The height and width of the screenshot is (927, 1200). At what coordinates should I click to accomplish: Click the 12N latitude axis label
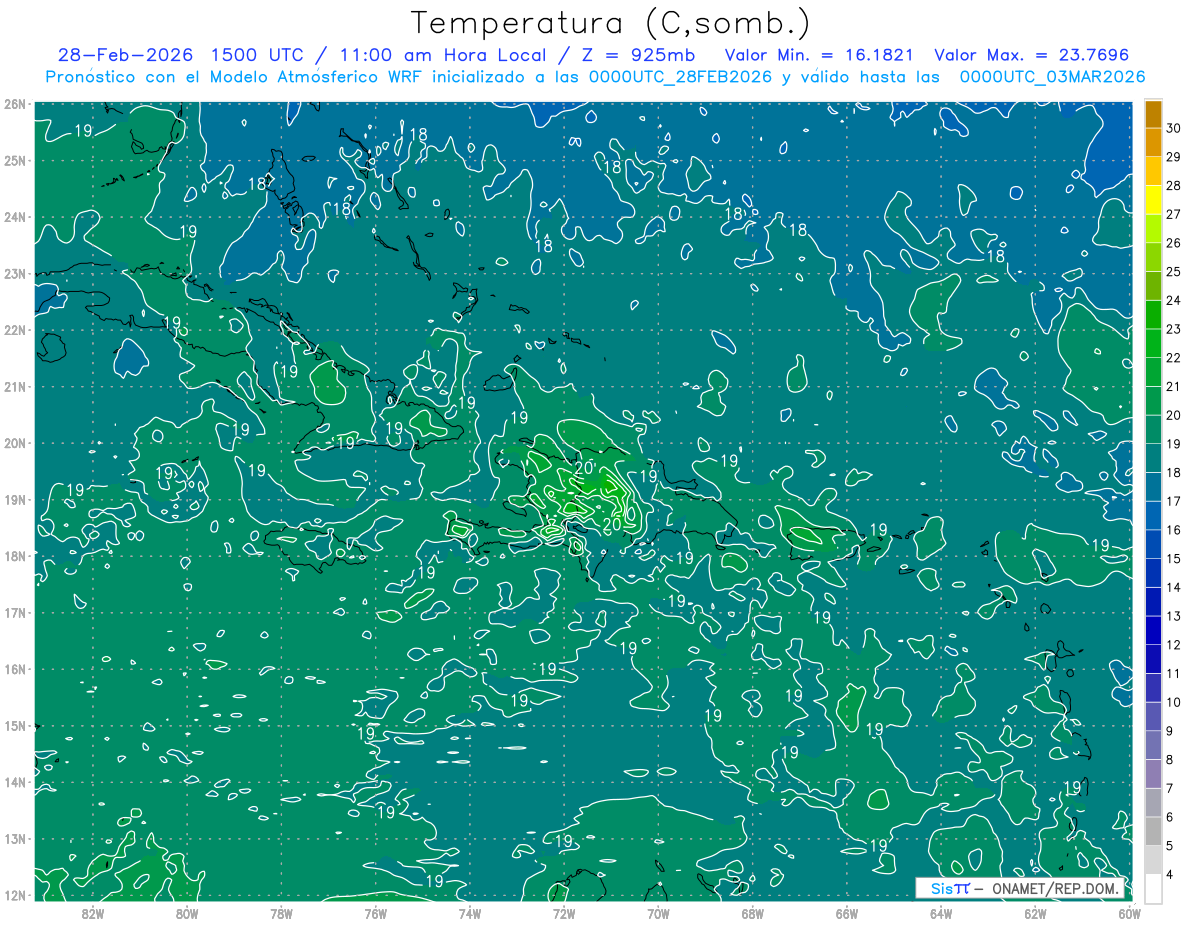pos(15,895)
